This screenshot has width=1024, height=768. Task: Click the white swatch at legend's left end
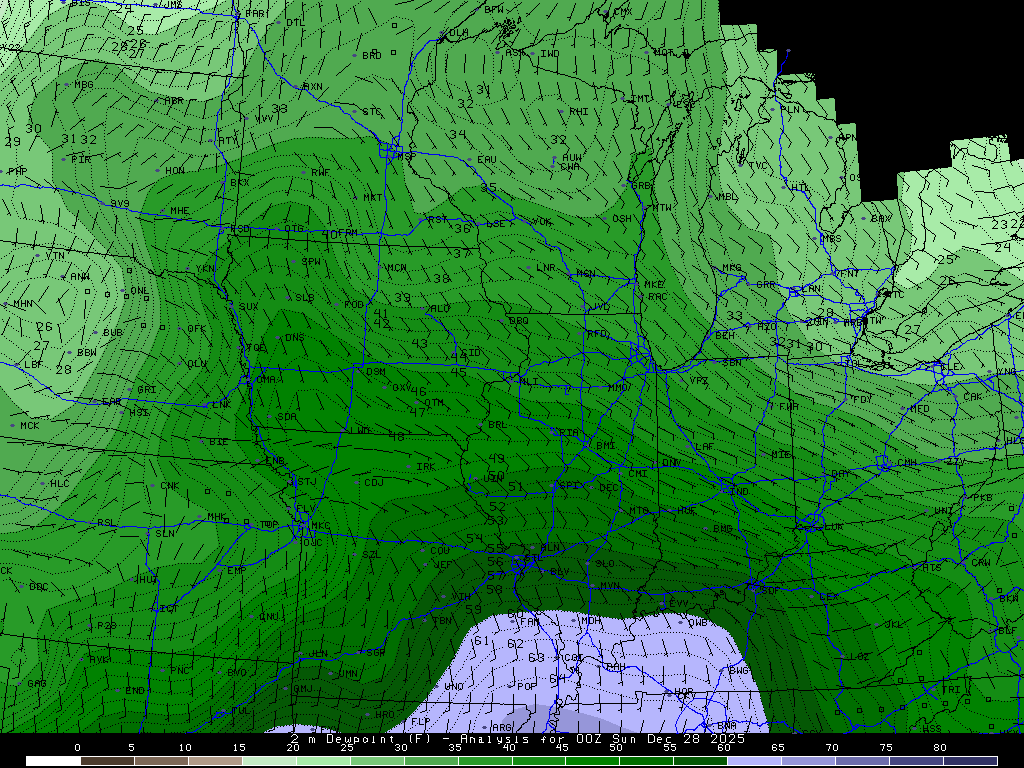point(53,761)
